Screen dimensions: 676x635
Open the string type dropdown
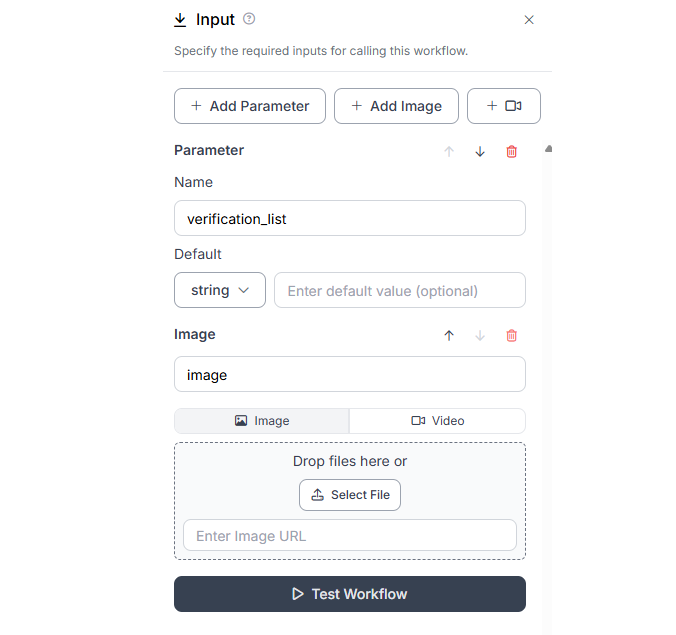tap(220, 290)
